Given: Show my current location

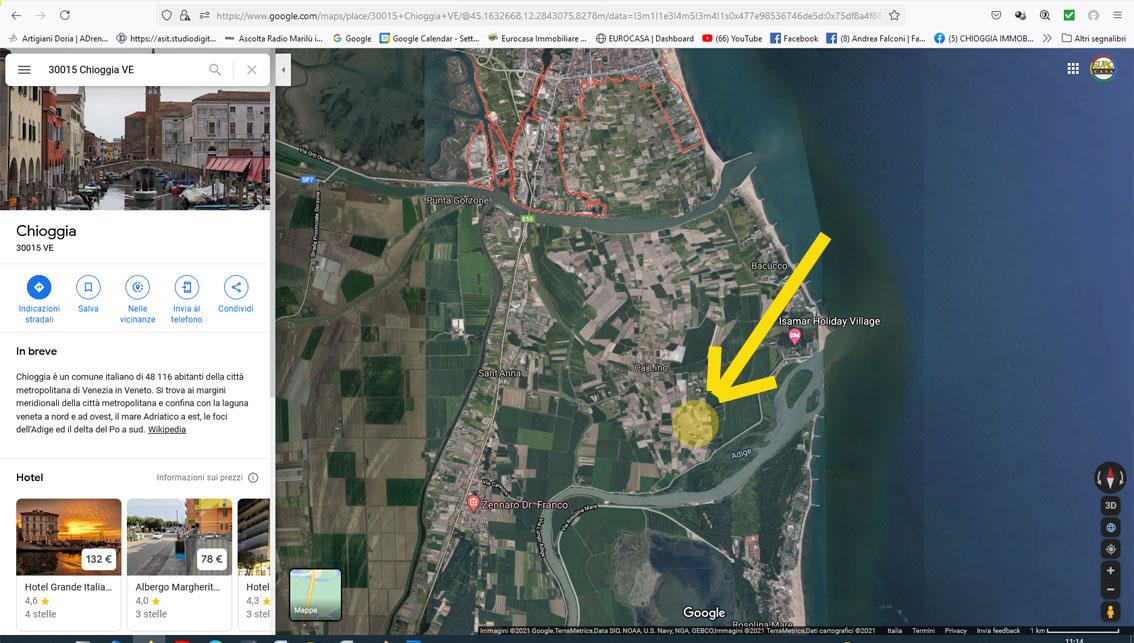Looking at the screenshot, I should click(1110, 549).
